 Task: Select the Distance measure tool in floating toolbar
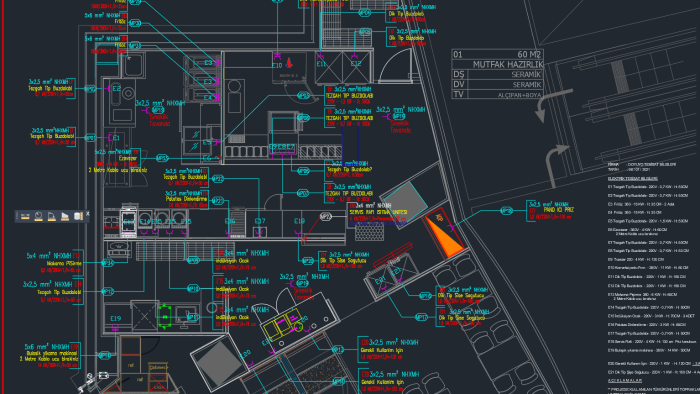click(25, 216)
